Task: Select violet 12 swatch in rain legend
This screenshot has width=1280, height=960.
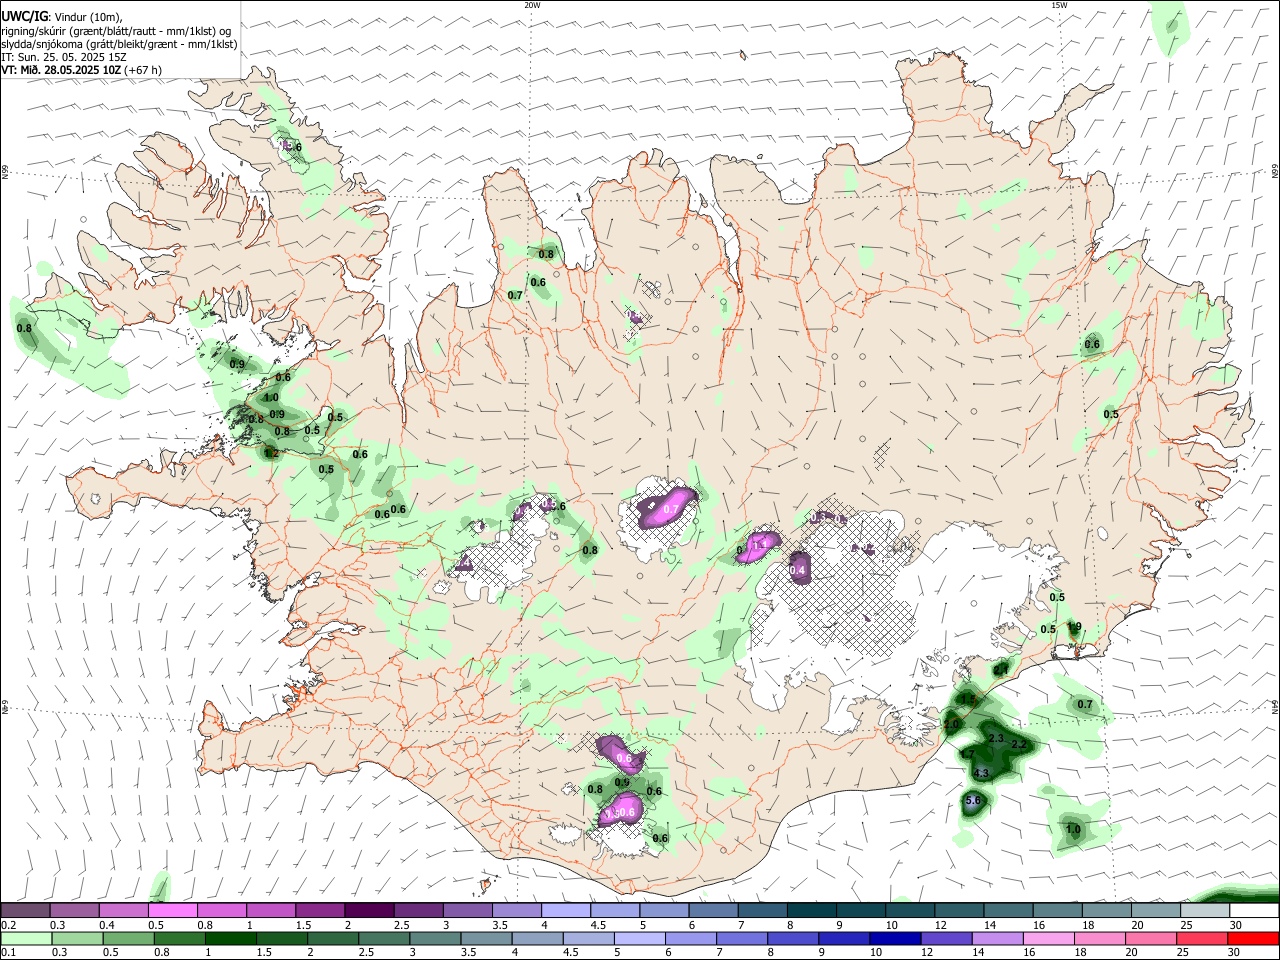Action: (x=945, y=938)
